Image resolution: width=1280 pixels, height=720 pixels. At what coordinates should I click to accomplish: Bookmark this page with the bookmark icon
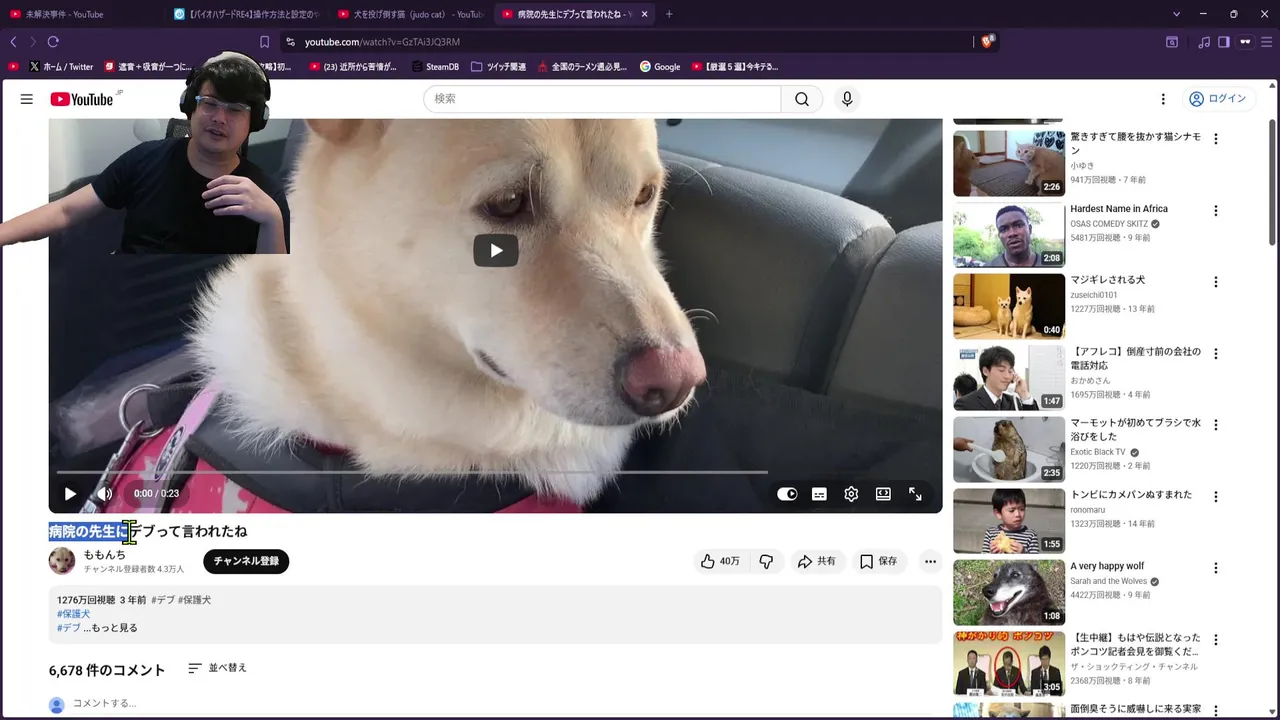264,42
